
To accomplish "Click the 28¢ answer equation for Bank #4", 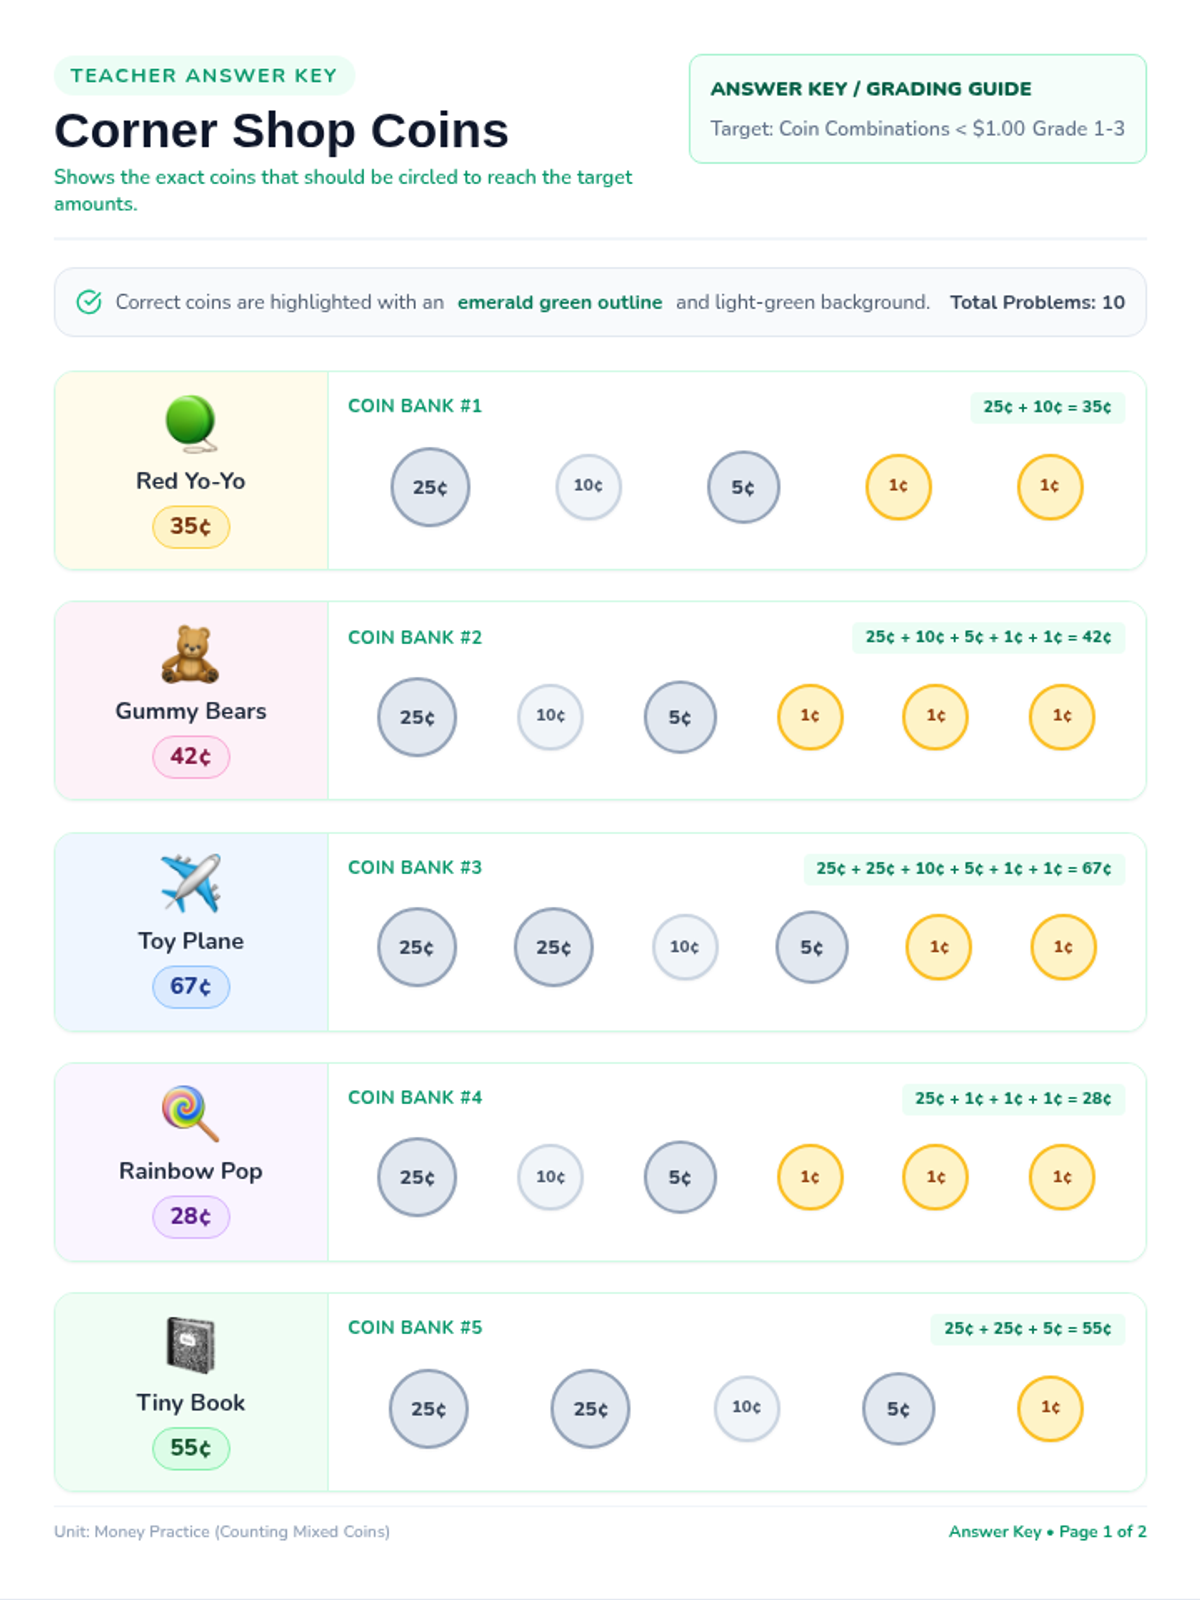I will click(x=1013, y=1098).
